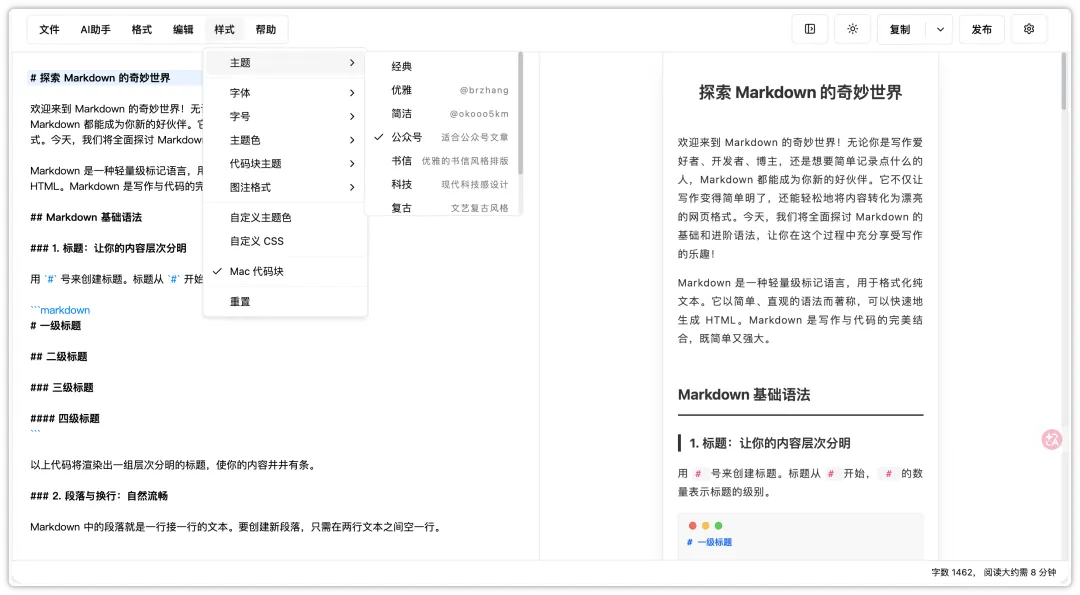Click the pink floating assistant icon

click(x=1052, y=439)
